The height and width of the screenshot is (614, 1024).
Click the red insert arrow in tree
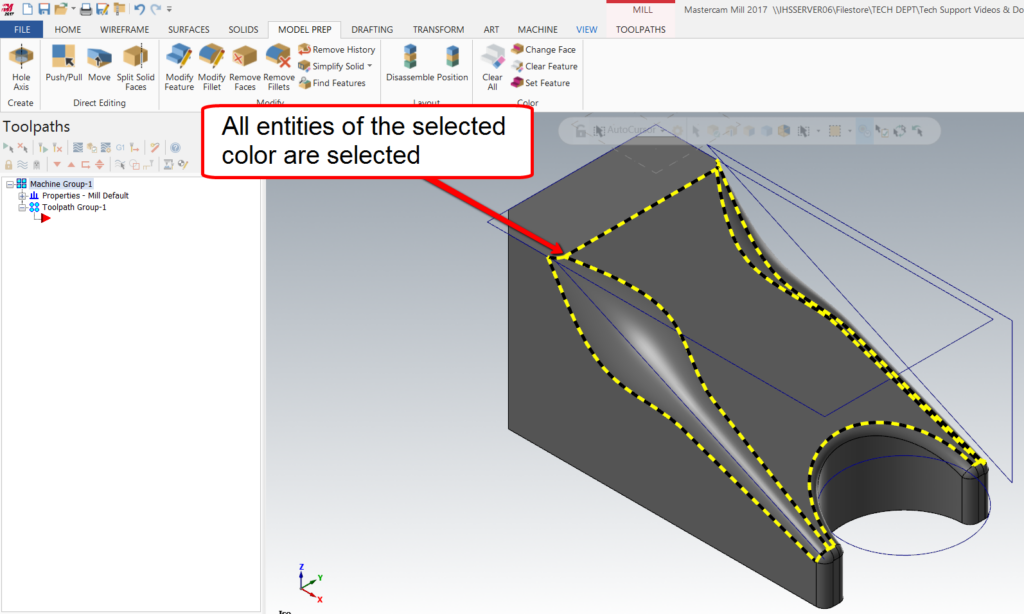coord(45,218)
